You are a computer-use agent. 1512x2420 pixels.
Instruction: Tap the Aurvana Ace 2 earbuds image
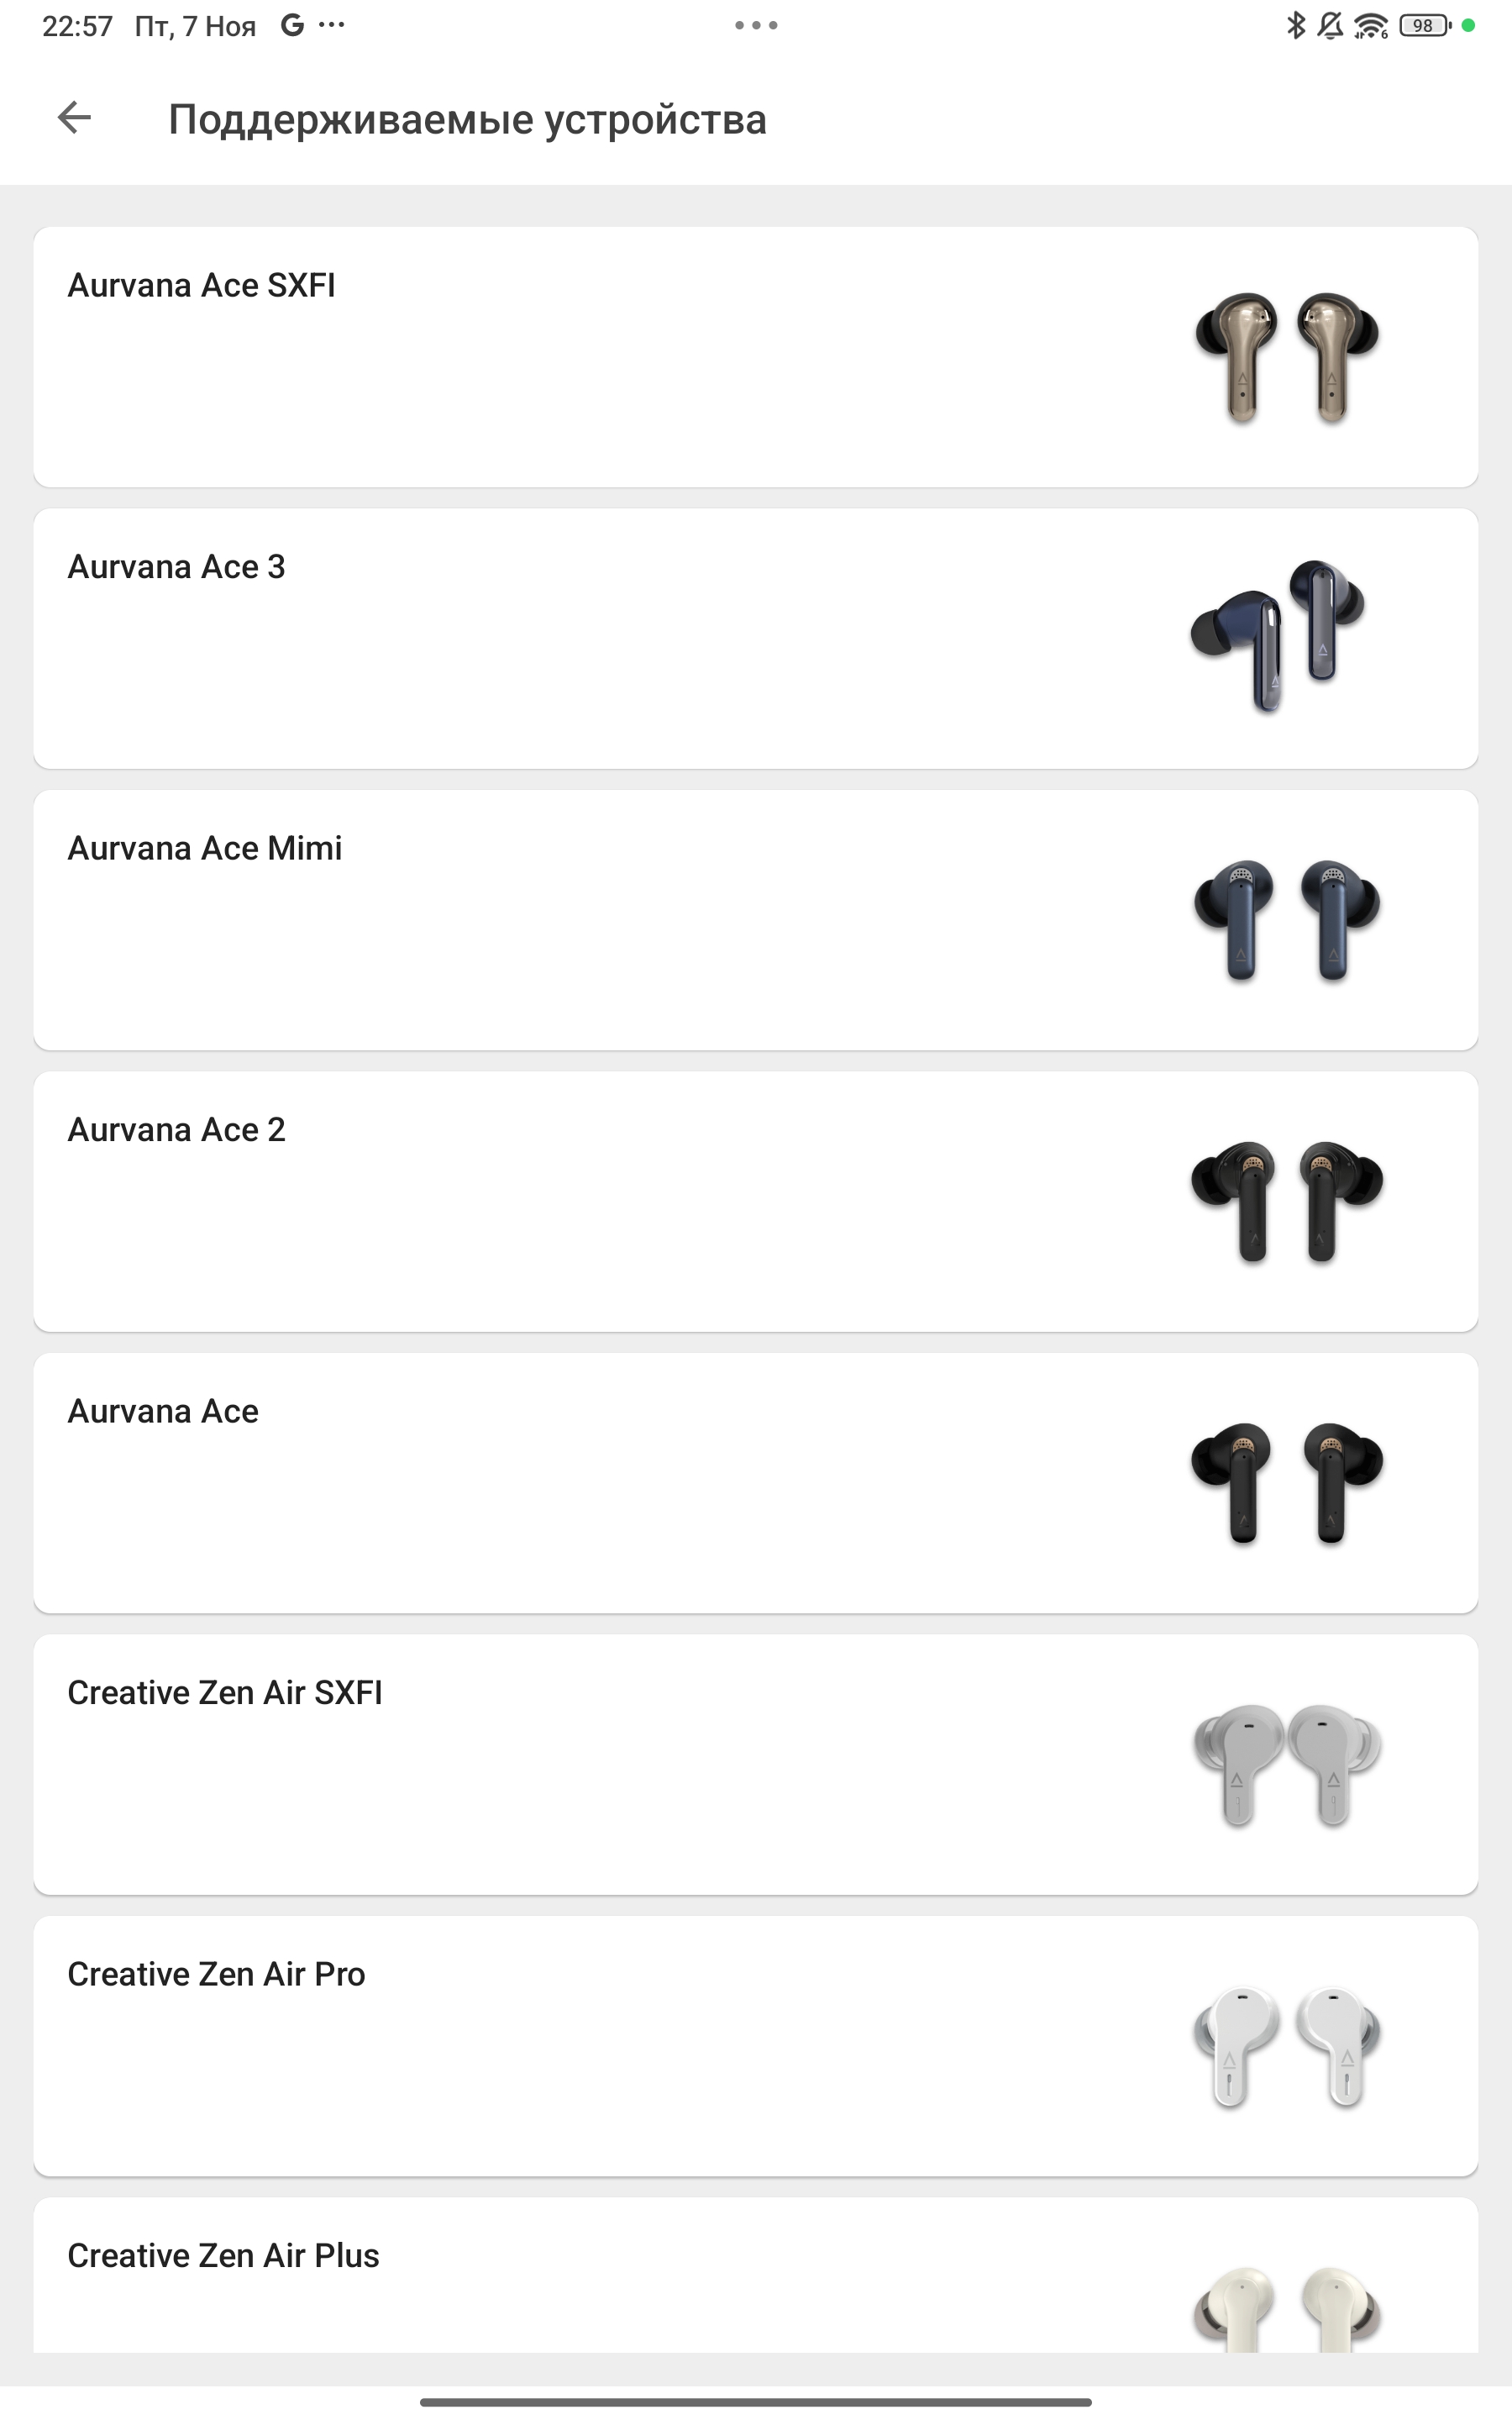pos(1286,1201)
